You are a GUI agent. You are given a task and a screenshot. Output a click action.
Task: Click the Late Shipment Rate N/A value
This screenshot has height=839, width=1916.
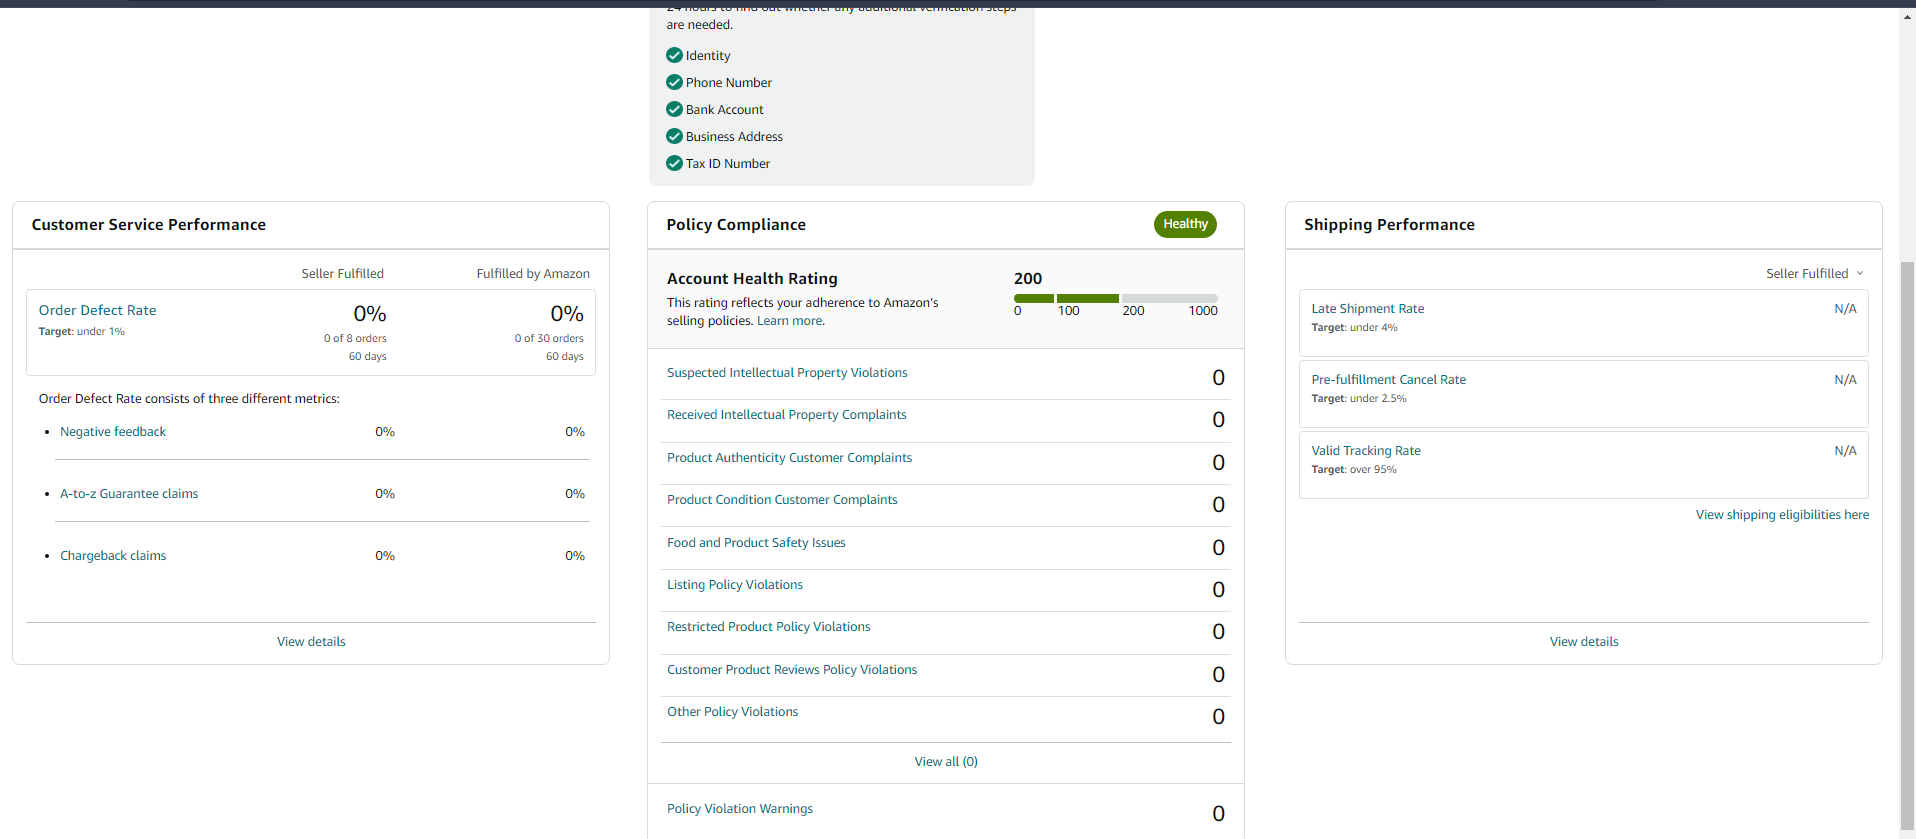(x=1845, y=308)
